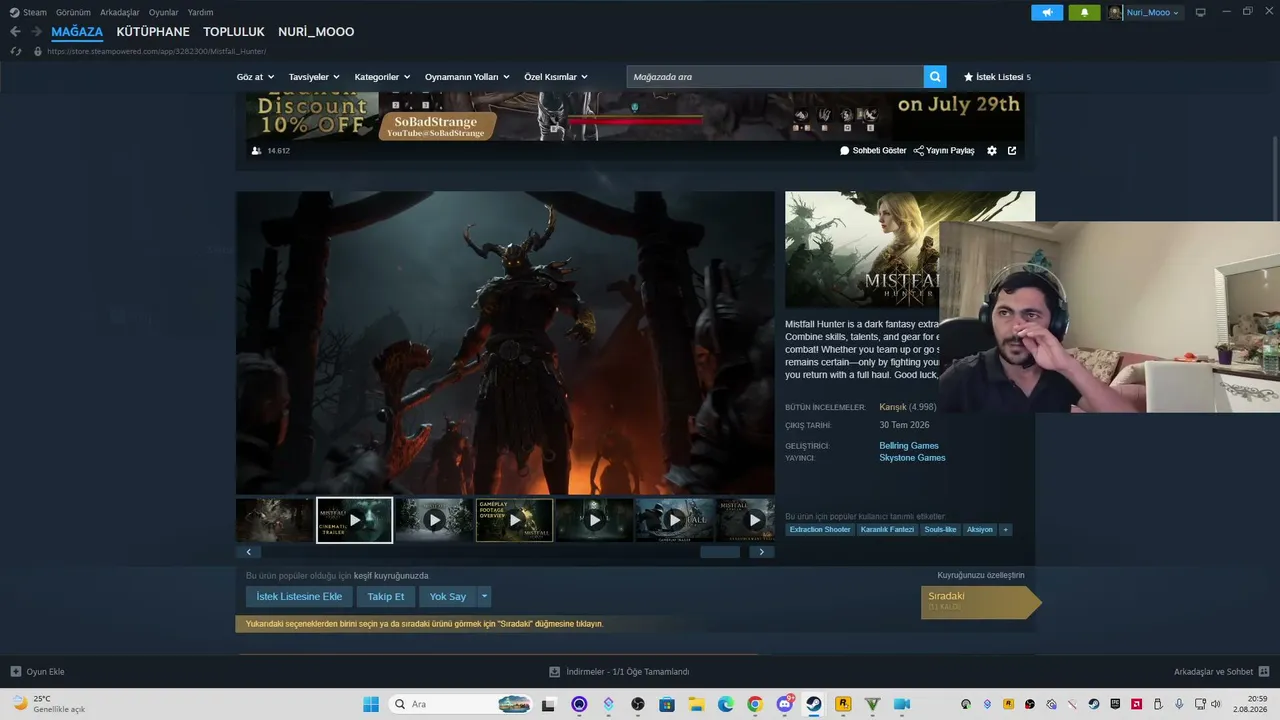Select the Aksiyon tag
The width and height of the screenshot is (1280, 720).
[980, 529]
